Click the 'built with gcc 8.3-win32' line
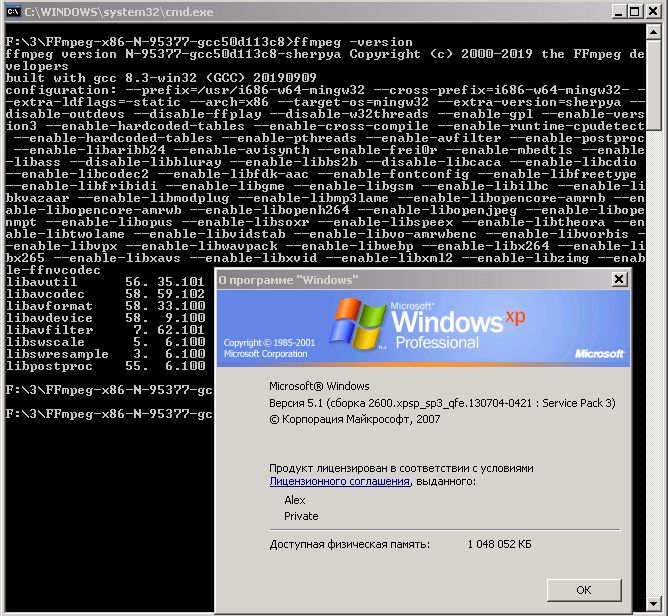 pyautogui.click(x=161, y=78)
